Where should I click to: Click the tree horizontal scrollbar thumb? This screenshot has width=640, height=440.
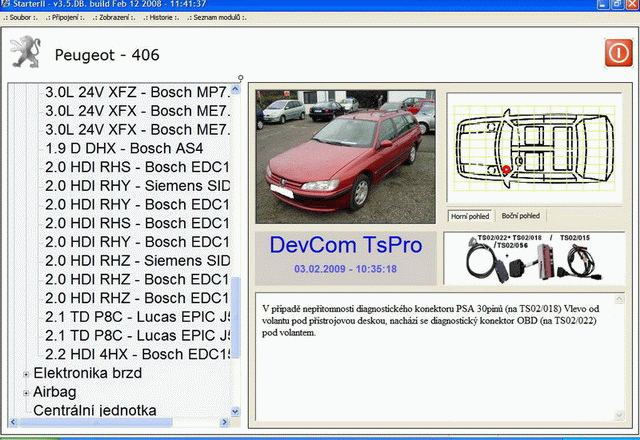click(x=96, y=422)
